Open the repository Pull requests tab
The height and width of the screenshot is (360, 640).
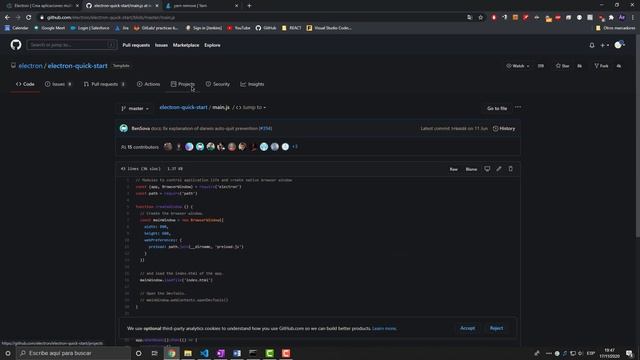click(x=104, y=84)
